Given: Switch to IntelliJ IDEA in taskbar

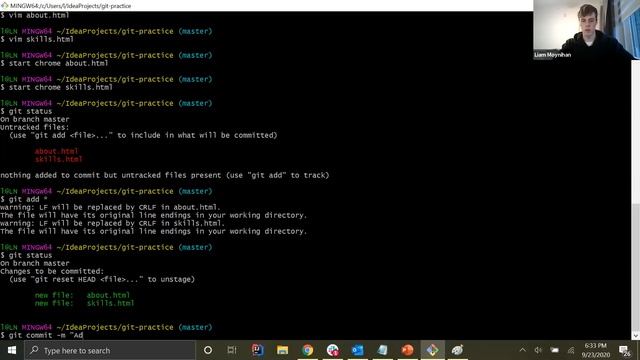Looking at the screenshot, I should [258, 350].
